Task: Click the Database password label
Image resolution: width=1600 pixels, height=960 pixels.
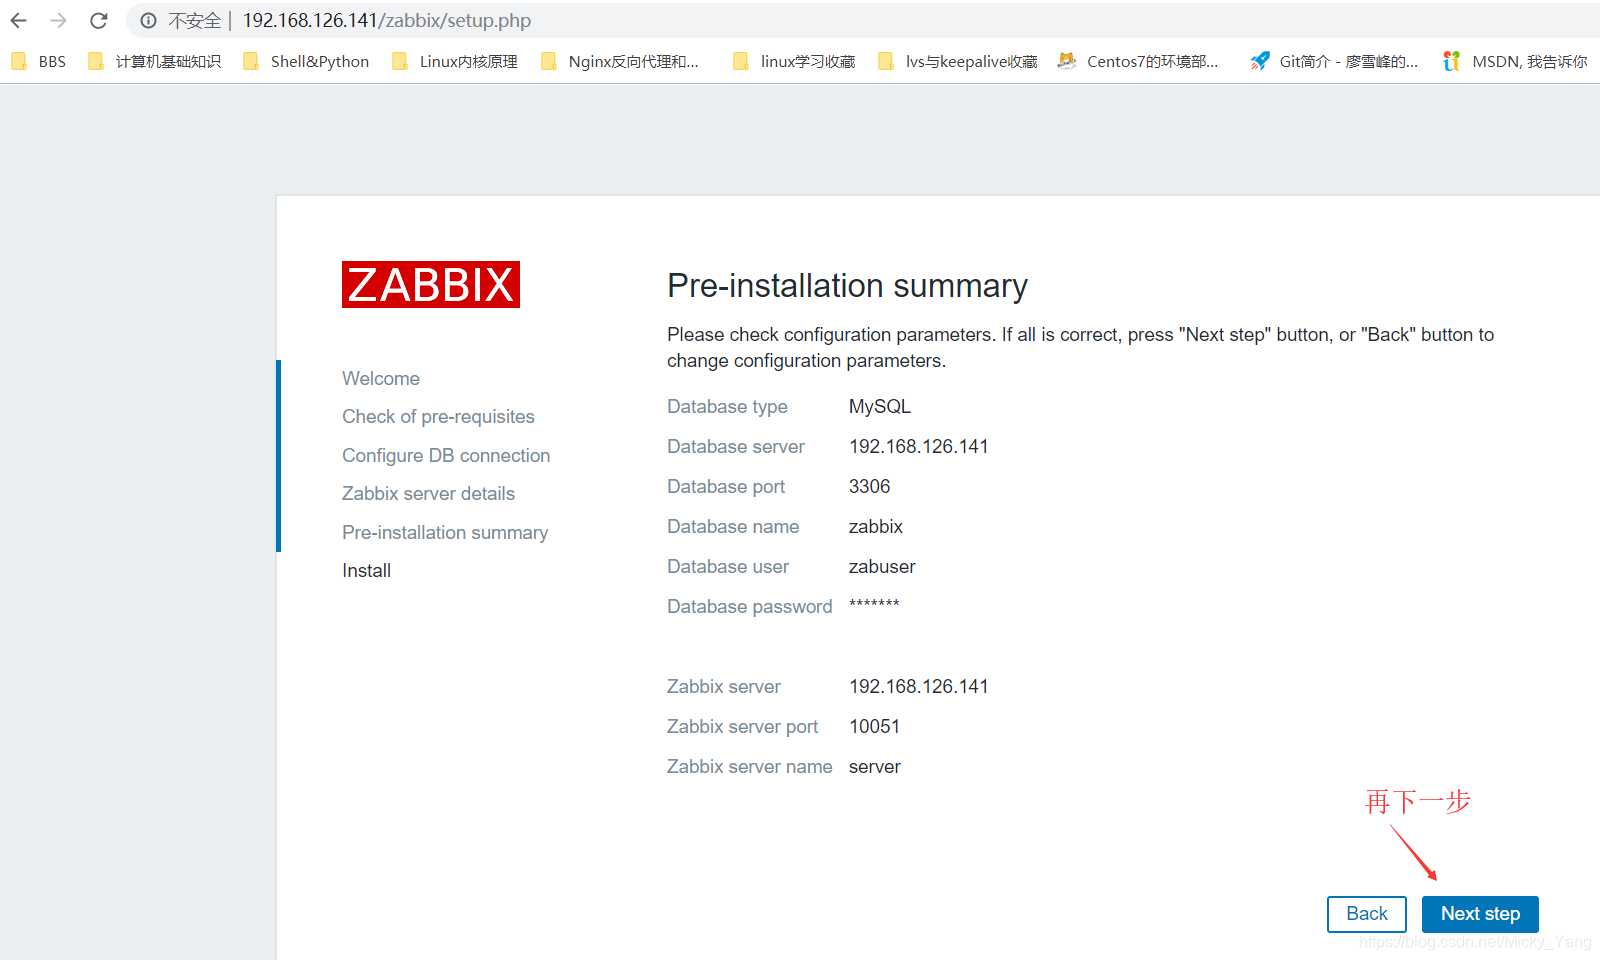Action: tap(750, 607)
